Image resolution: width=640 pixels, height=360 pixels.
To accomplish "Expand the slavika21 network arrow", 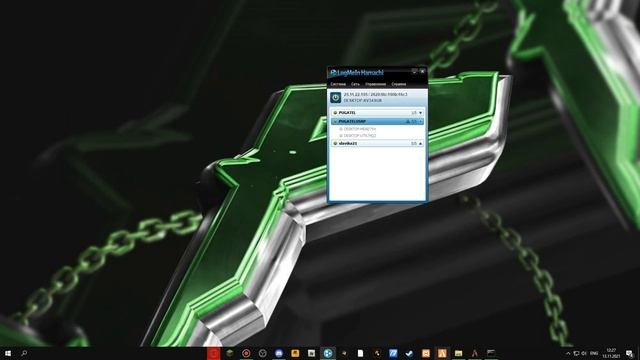I will [x=420, y=144].
